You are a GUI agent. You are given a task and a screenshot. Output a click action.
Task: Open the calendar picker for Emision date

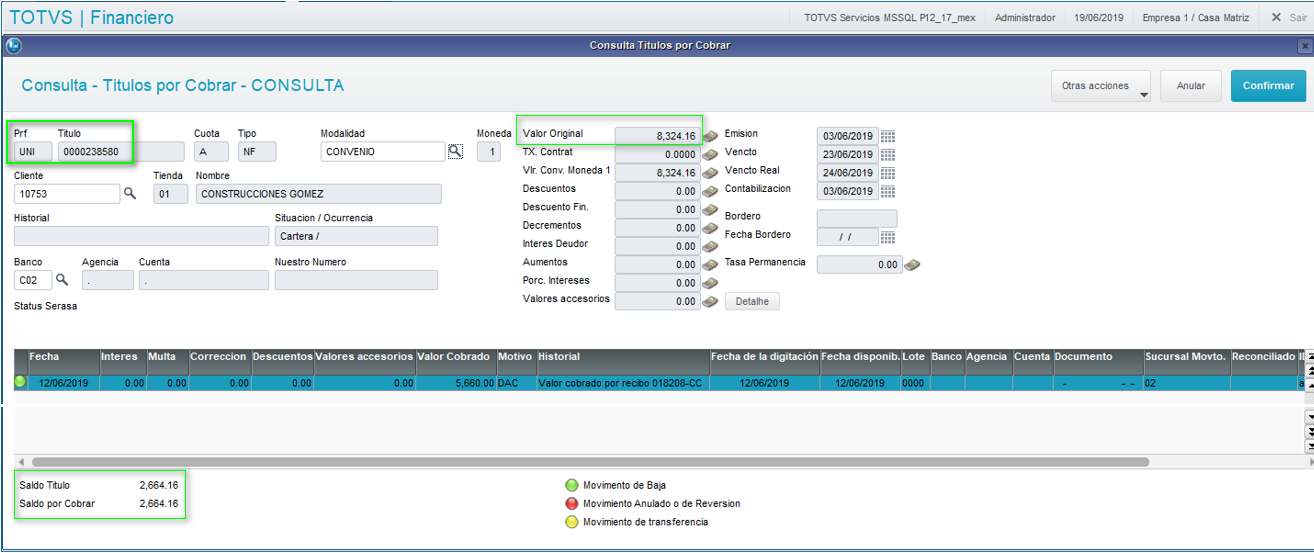click(888, 136)
